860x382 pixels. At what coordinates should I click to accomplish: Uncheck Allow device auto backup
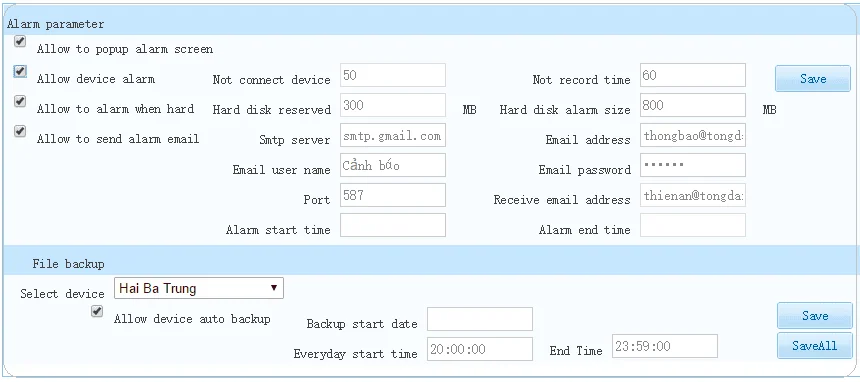pyautogui.click(x=97, y=311)
